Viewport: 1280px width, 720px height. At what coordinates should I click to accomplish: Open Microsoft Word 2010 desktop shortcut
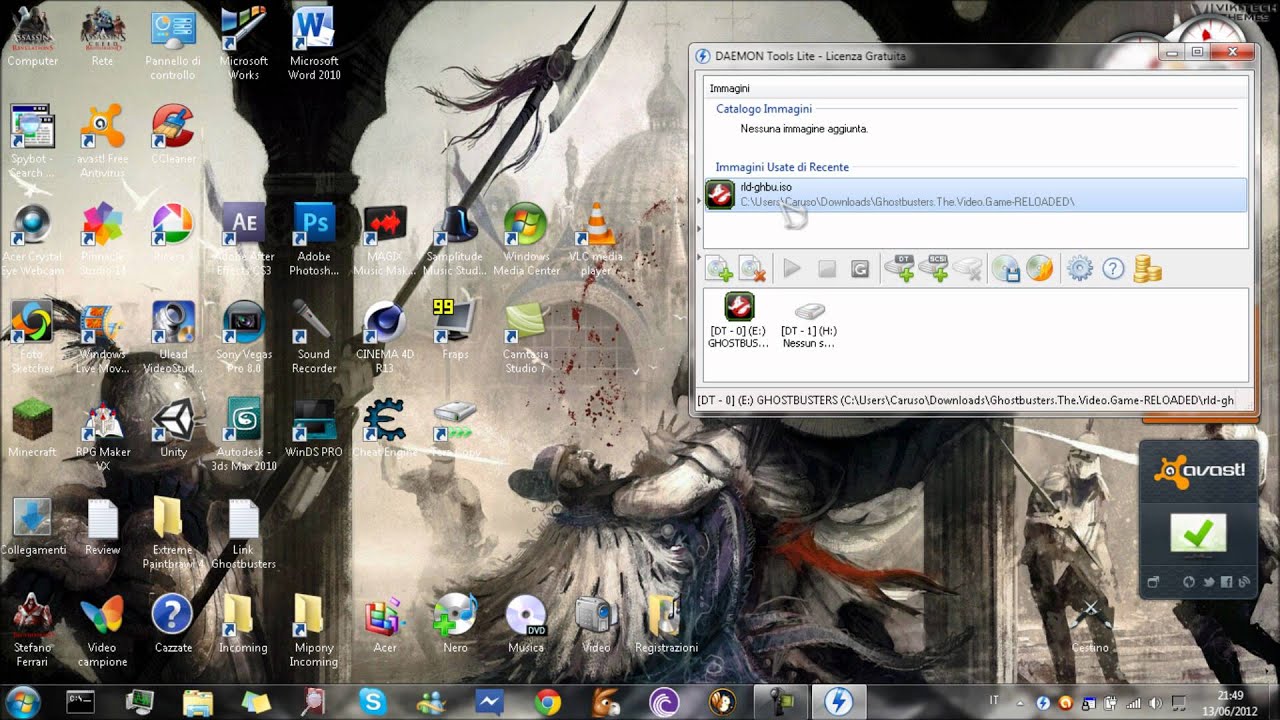[314, 44]
